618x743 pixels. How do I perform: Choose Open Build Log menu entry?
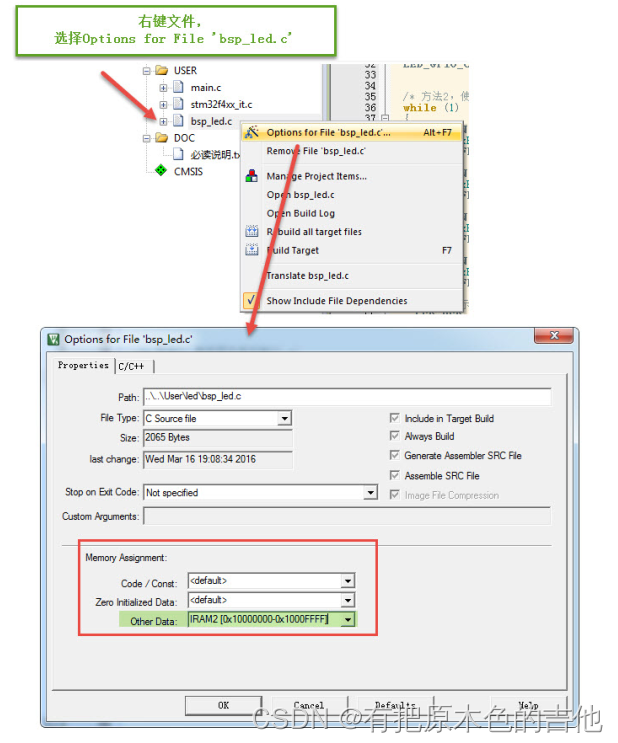click(x=351, y=213)
